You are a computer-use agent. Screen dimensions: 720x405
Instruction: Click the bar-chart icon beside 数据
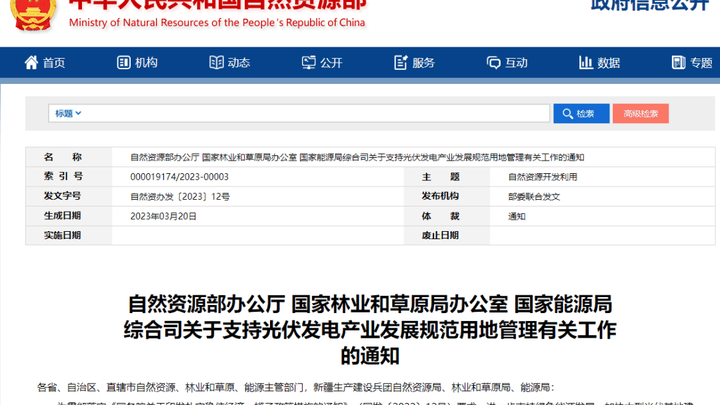coord(586,62)
